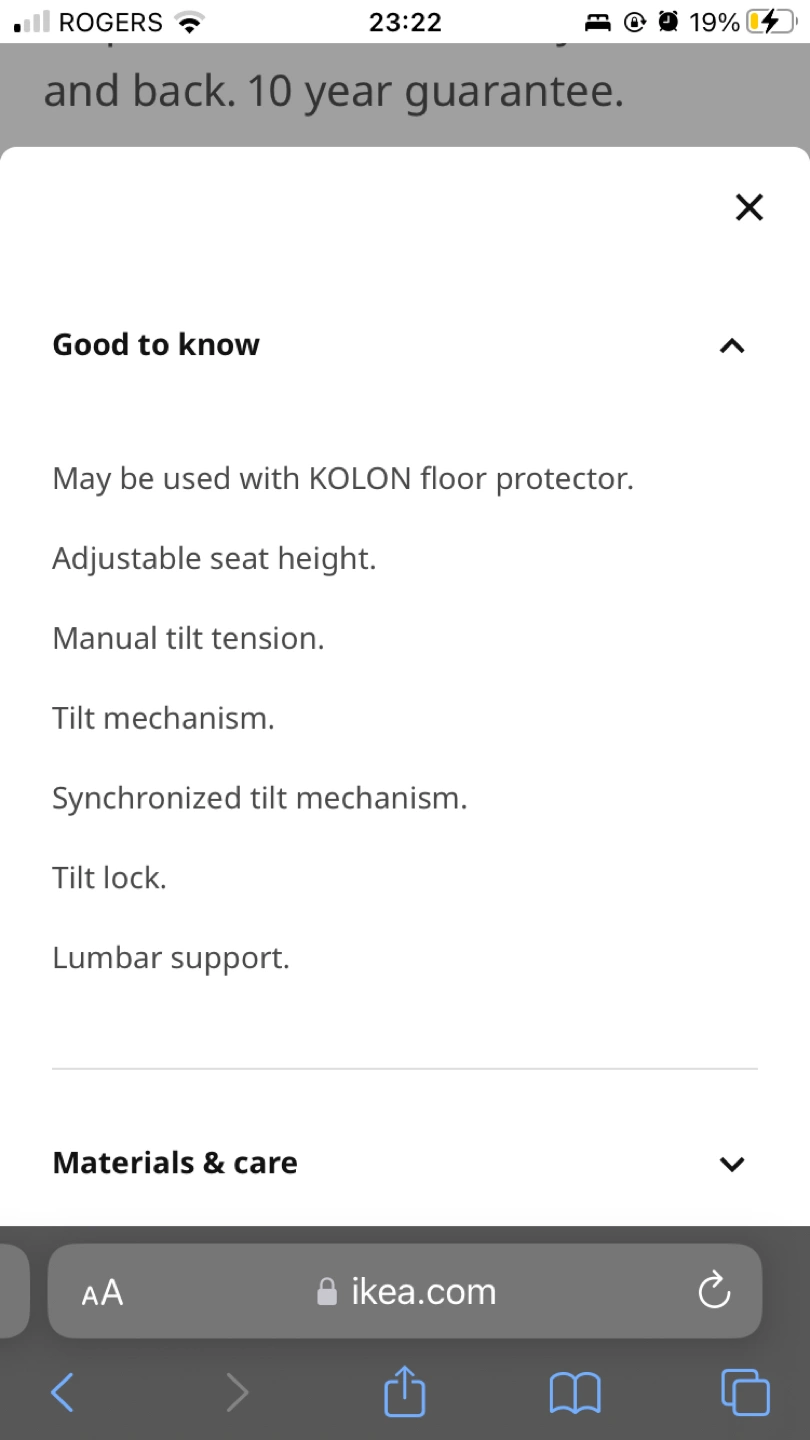Tap the ikea.com address field
This screenshot has height=1440, width=810.
[x=424, y=1292]
